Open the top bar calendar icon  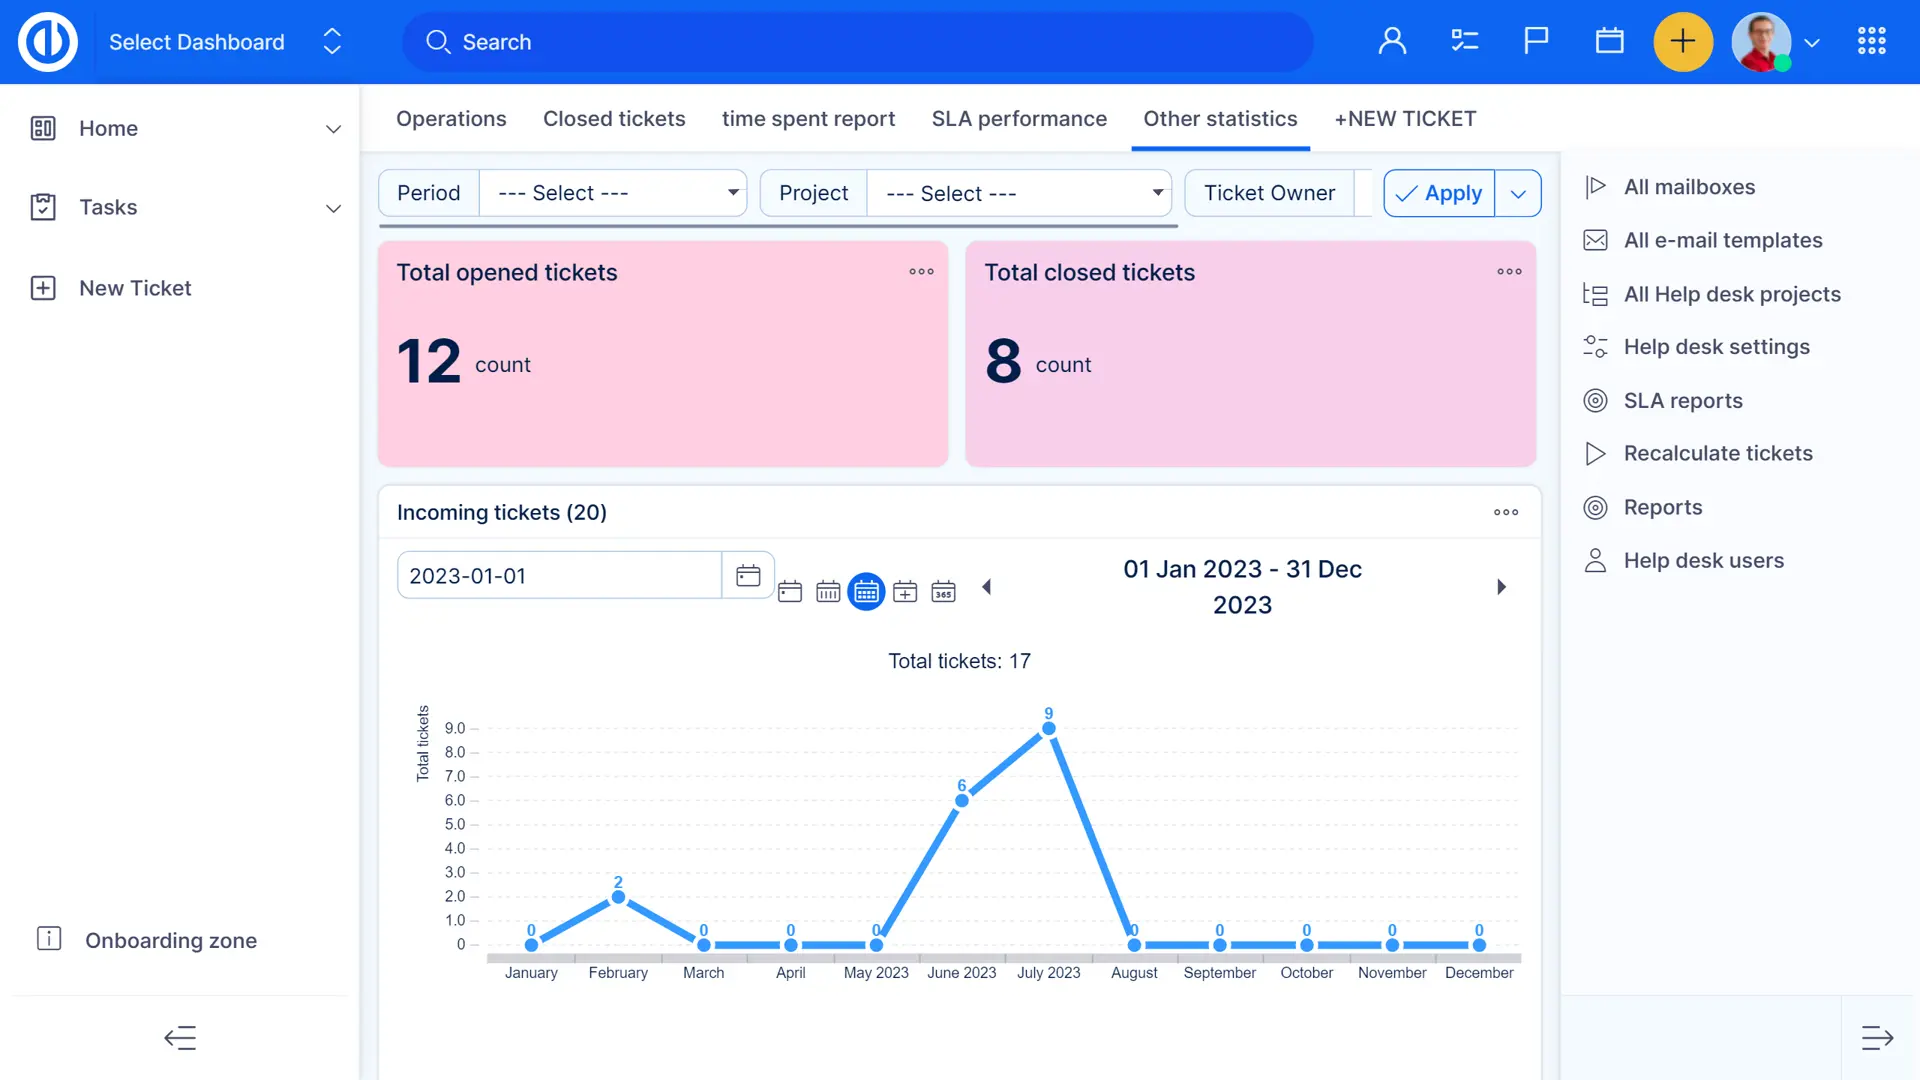1609,41
